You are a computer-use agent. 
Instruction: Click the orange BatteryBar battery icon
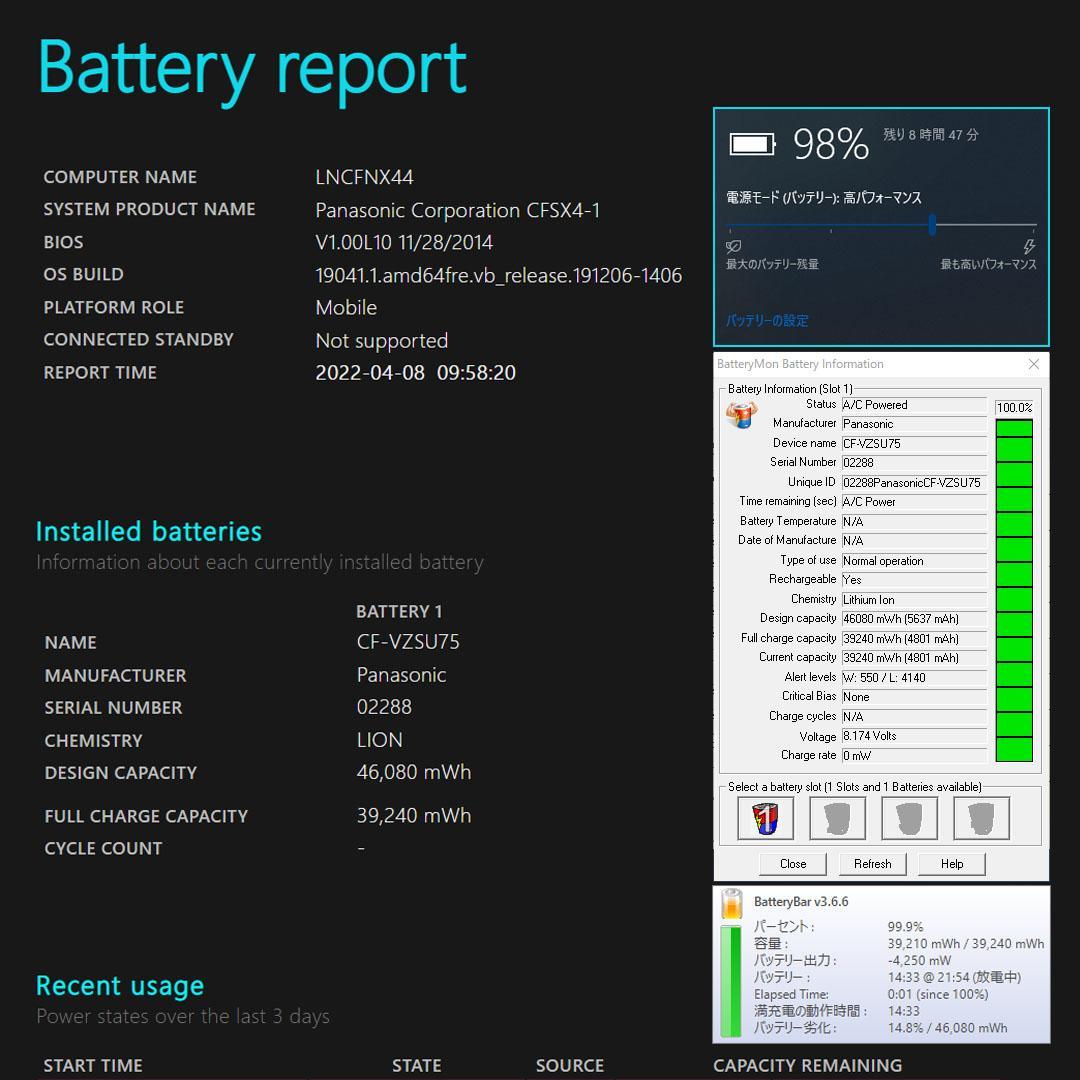click(x=732, y=904)
